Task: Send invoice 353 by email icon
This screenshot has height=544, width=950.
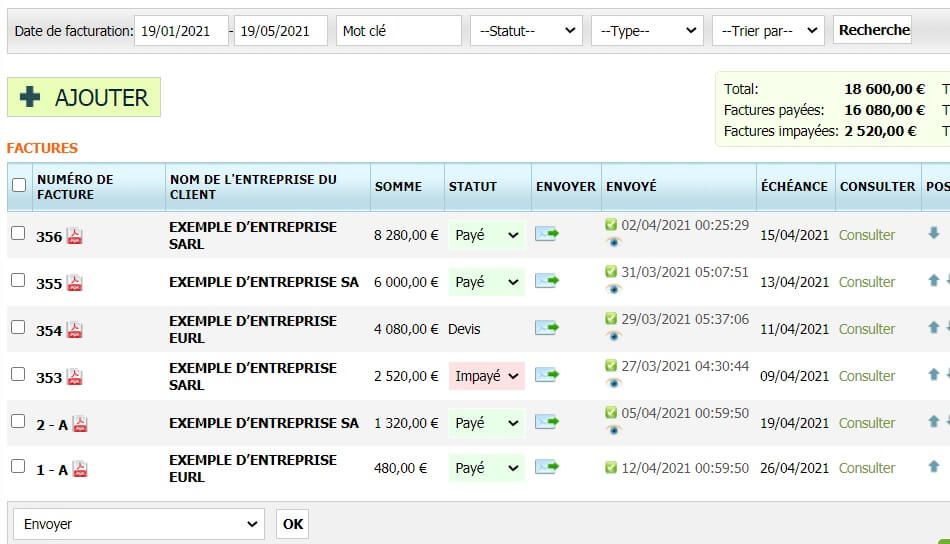Action: click(546, 375)
